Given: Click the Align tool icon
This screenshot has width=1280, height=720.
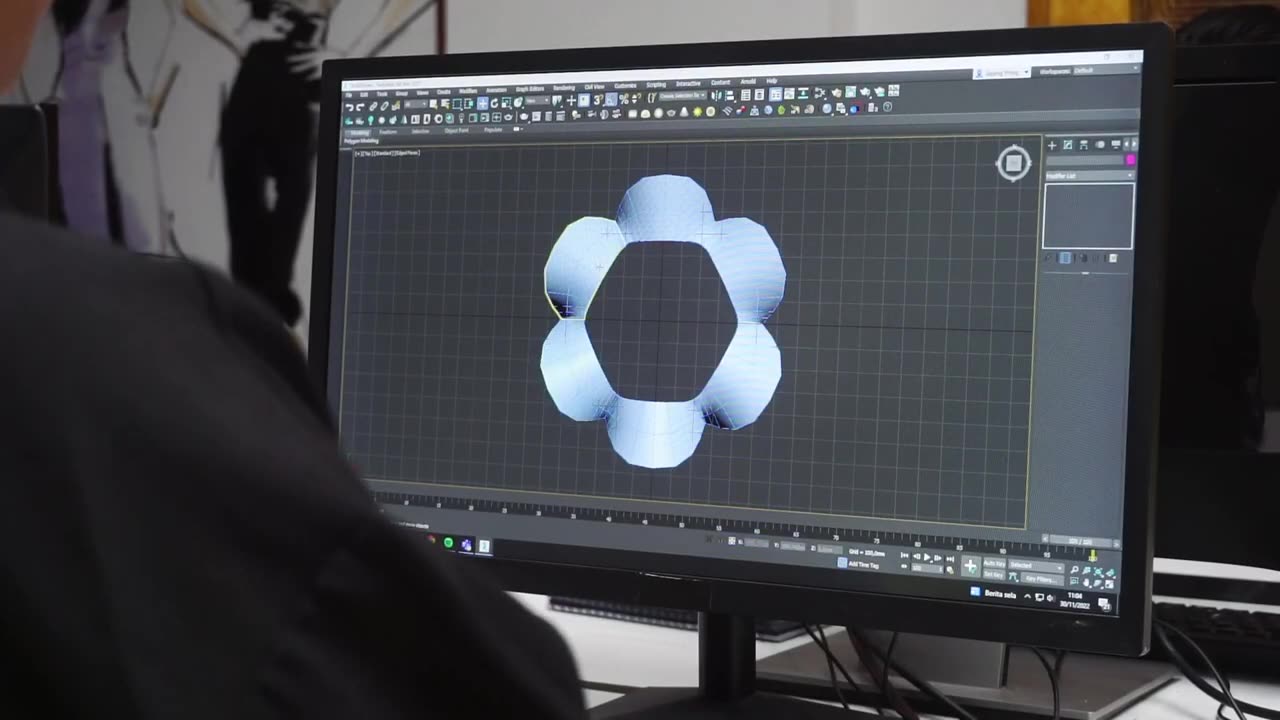Looking at the screenshot, I should pos(728,95).
